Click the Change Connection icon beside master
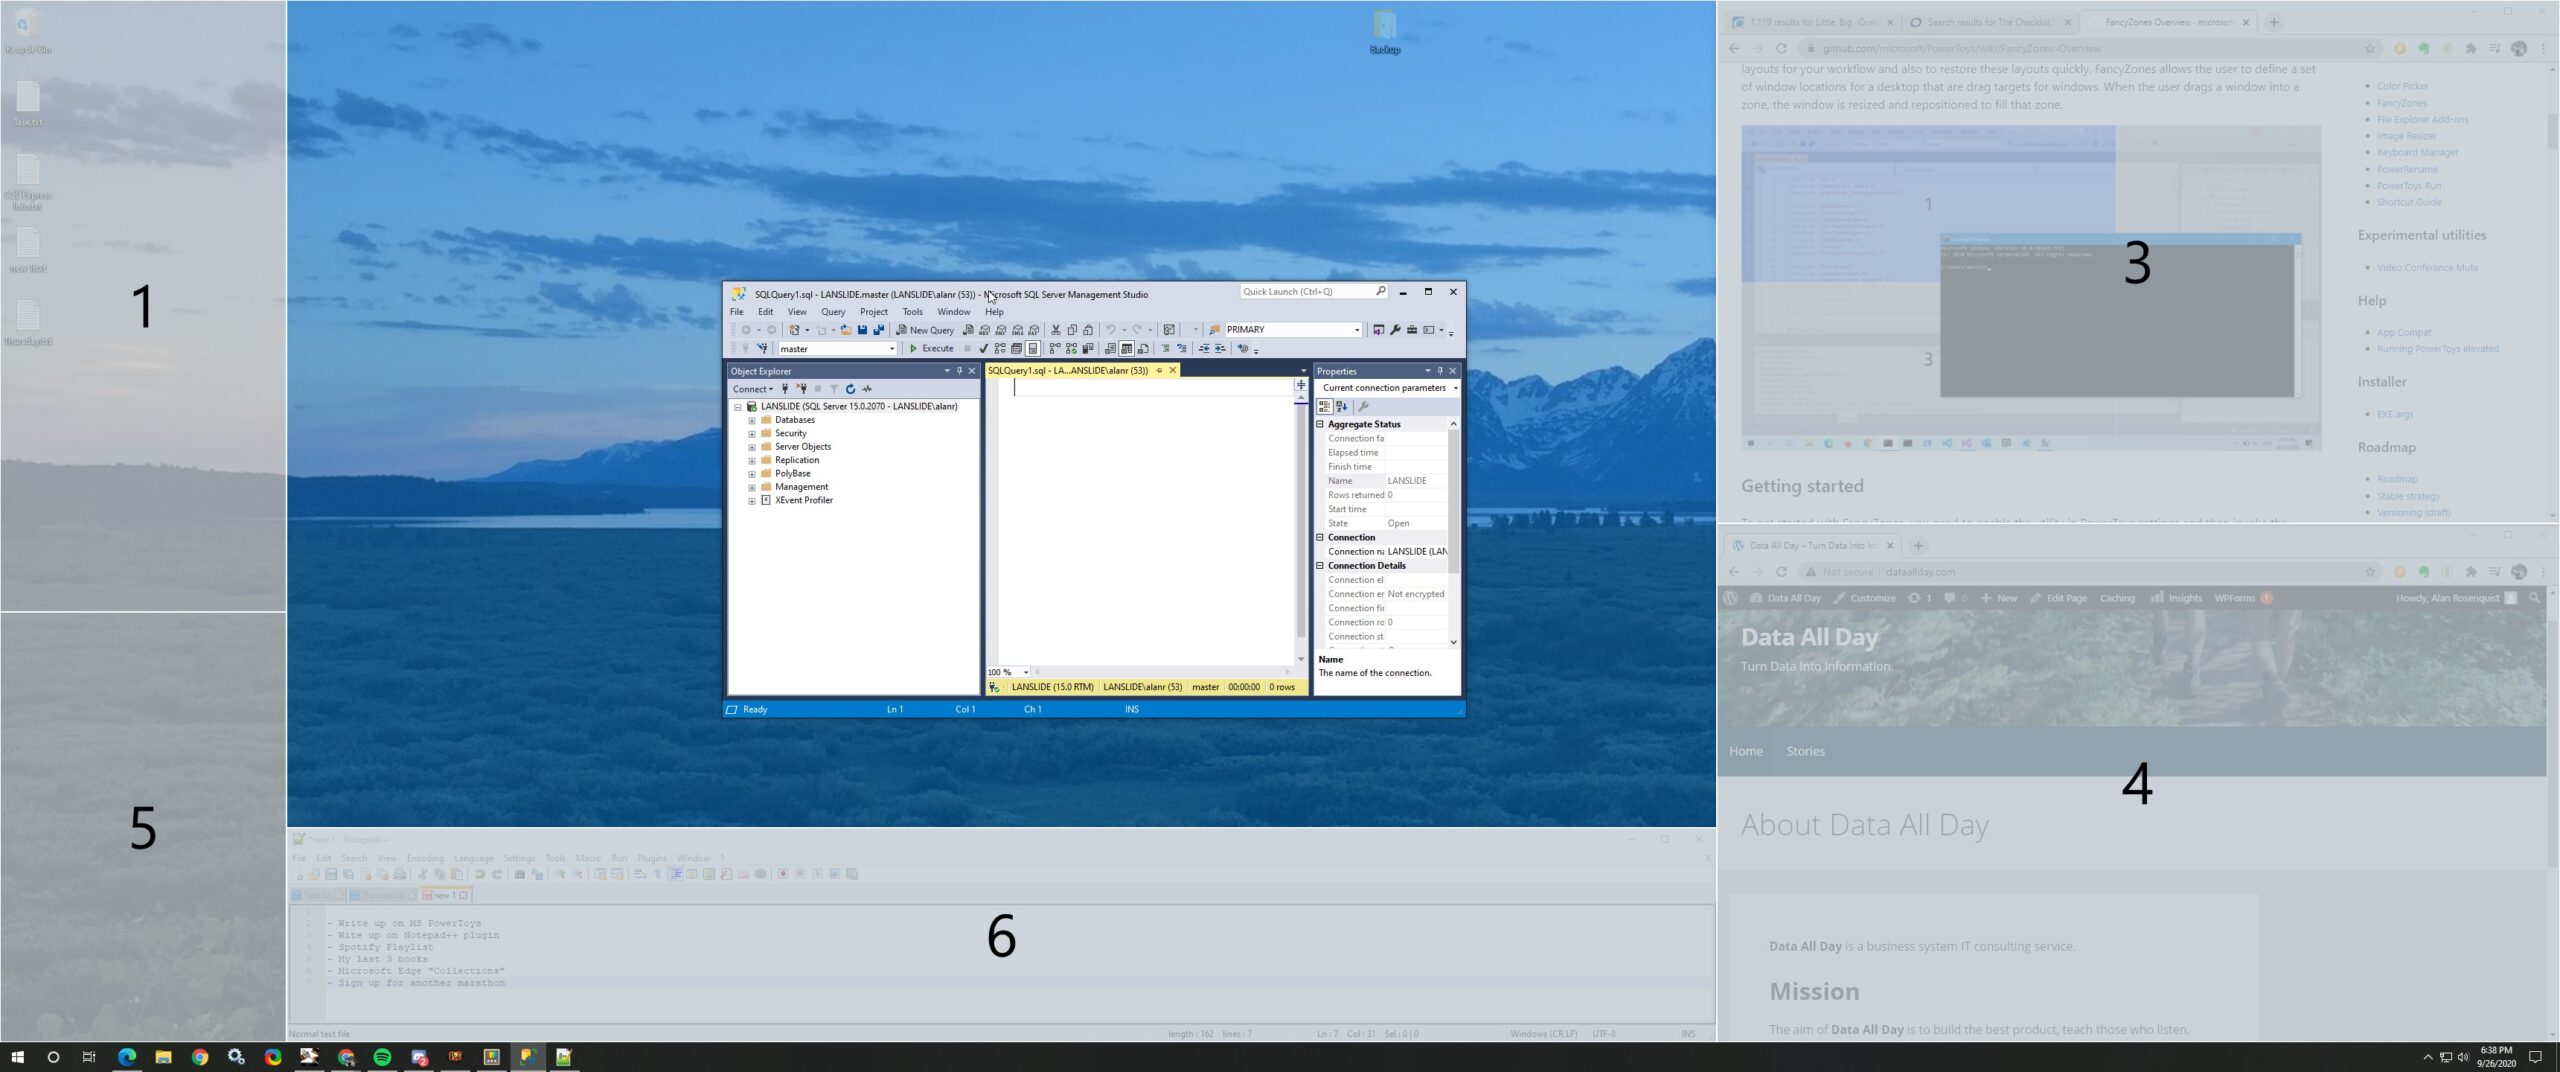The image size is (2560, 1072). click(762, 348)
